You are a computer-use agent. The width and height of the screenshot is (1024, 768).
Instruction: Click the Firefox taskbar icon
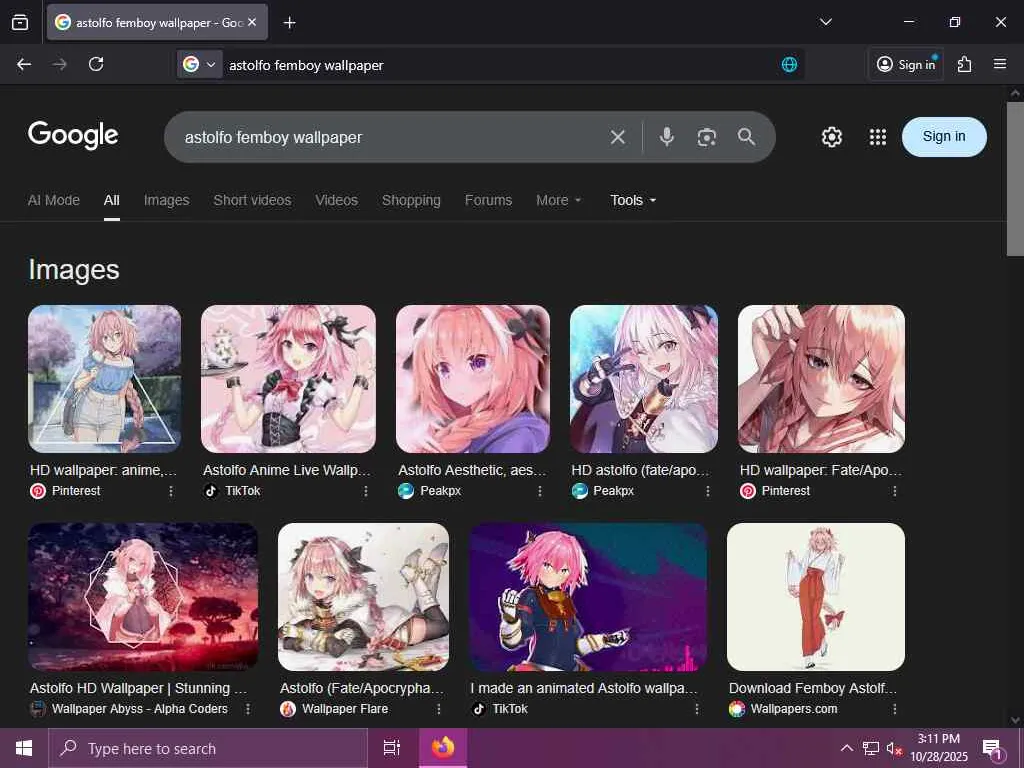442,748
